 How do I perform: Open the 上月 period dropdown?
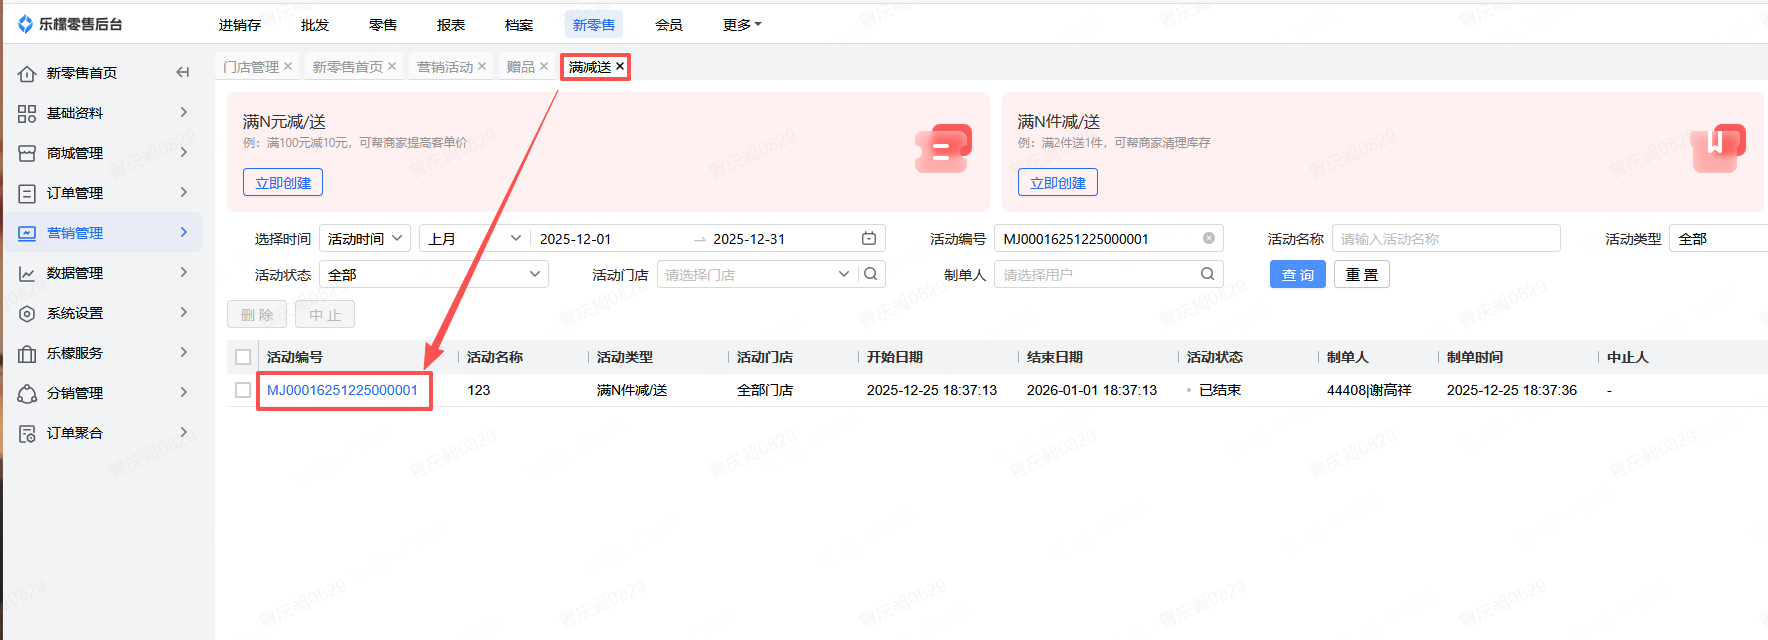[x=474, y=238]
